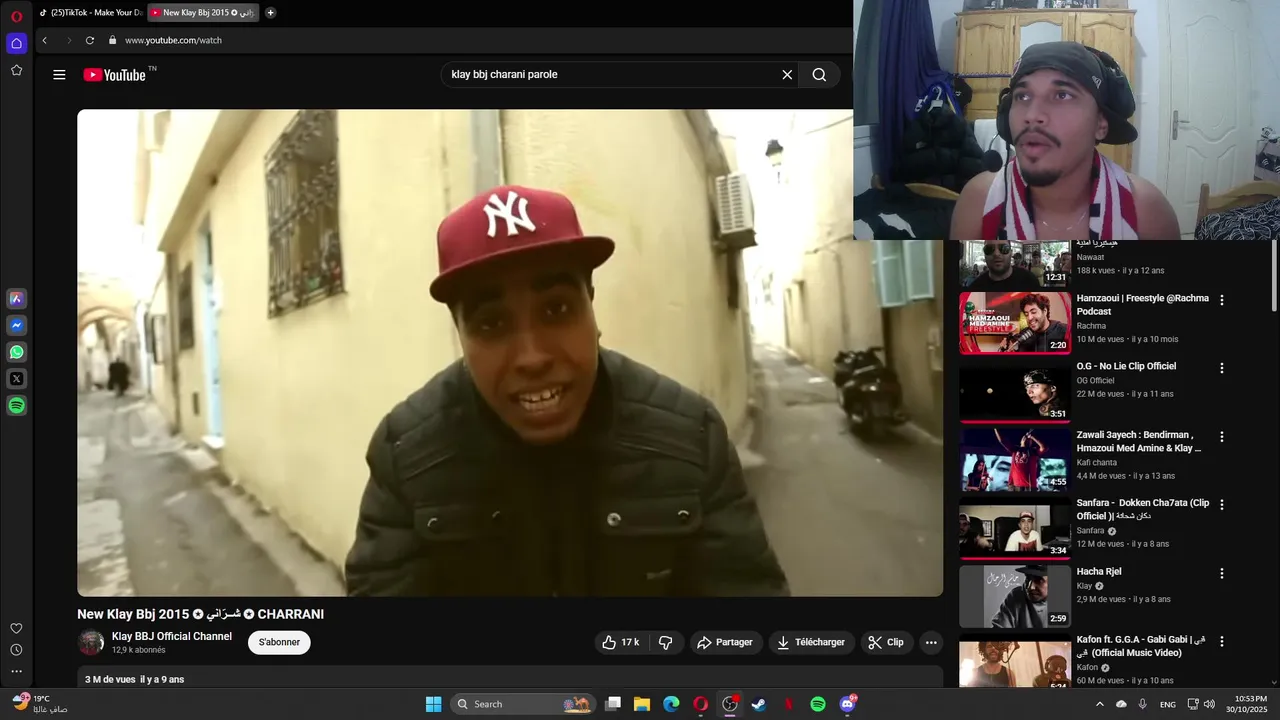Open Windows Start menu
This screenshot has height=720, width=1280.
(433, 704)
